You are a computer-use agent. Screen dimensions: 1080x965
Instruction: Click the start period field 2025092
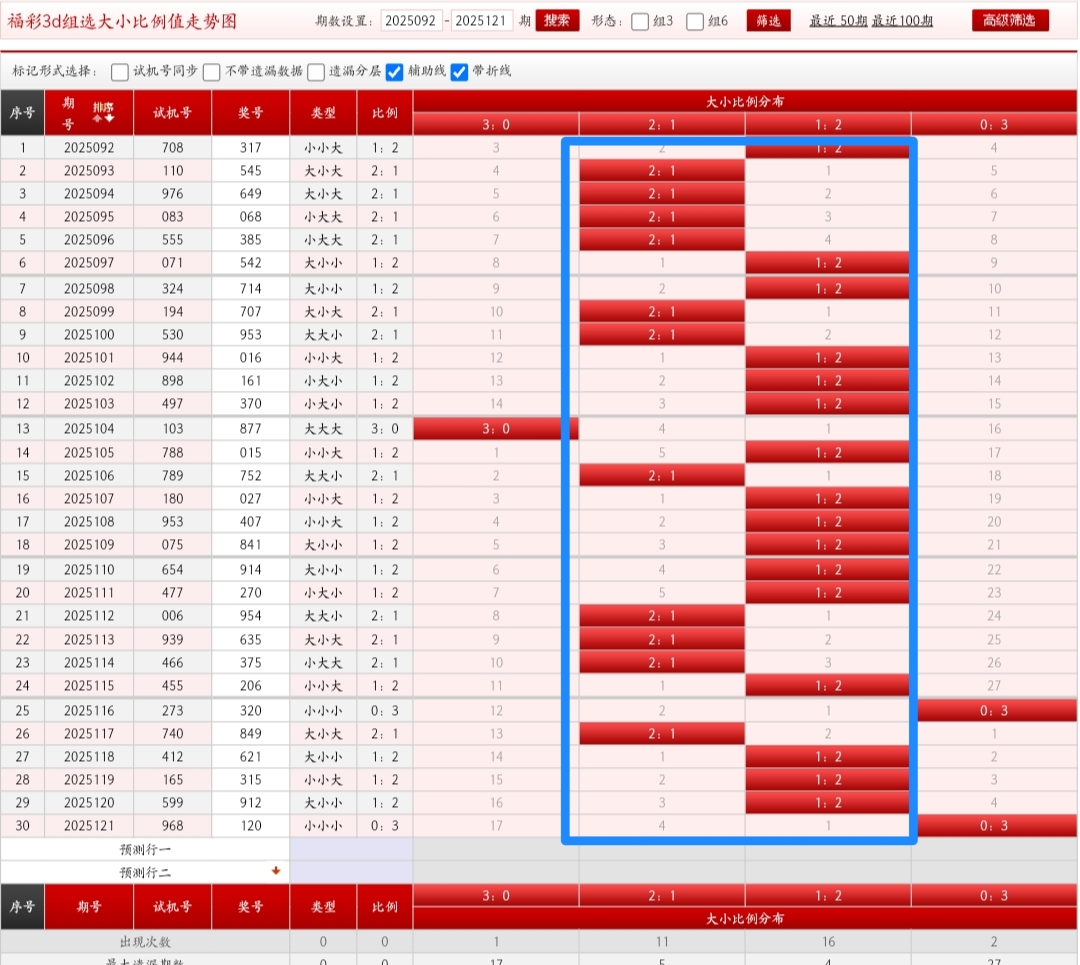point(411,21)
